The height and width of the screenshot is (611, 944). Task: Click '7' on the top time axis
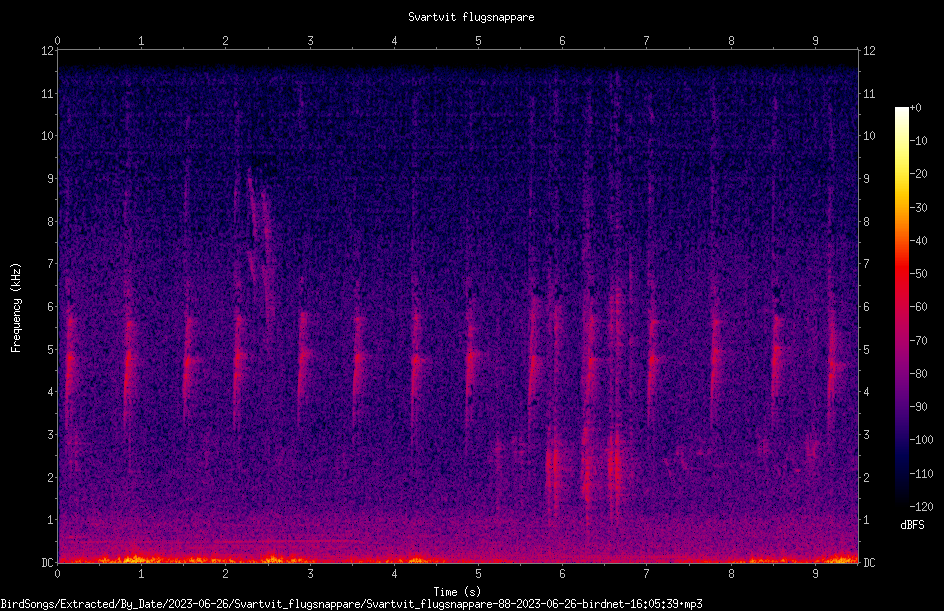point(647,41)
